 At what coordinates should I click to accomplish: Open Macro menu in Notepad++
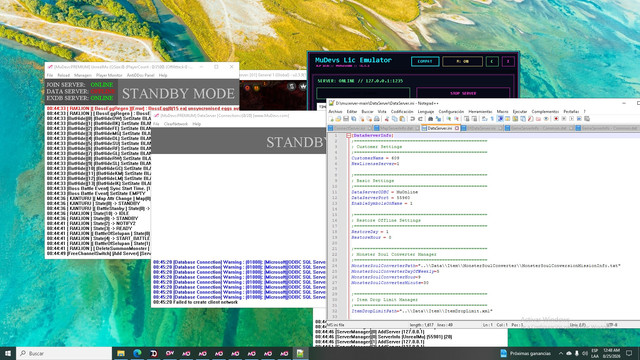coord(502,111)
